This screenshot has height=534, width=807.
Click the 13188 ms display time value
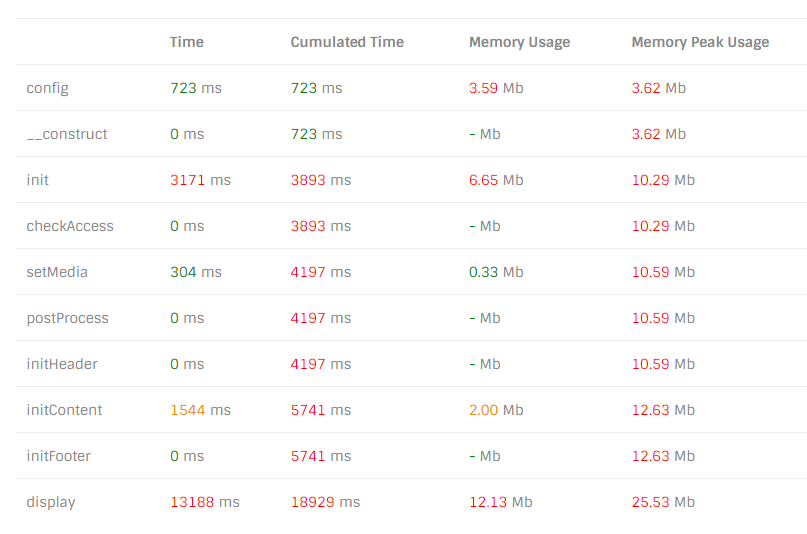point(205,502)
